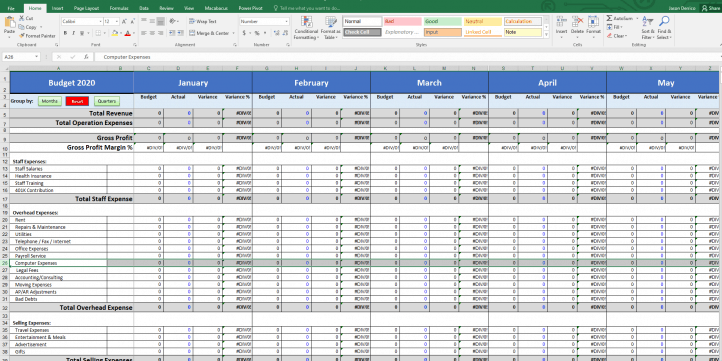Open Find & Select magnifier tool
The width and height of the screenshot is (722, 361).
click(x=664, y=28)
